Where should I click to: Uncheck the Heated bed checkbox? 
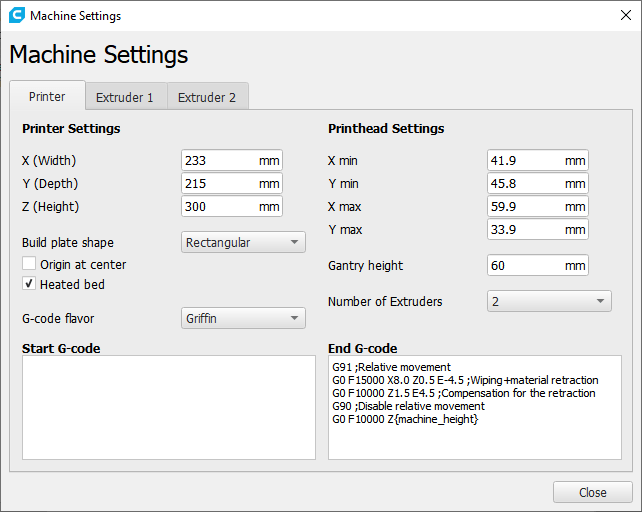pyautogui.click(x=29, y=283)
